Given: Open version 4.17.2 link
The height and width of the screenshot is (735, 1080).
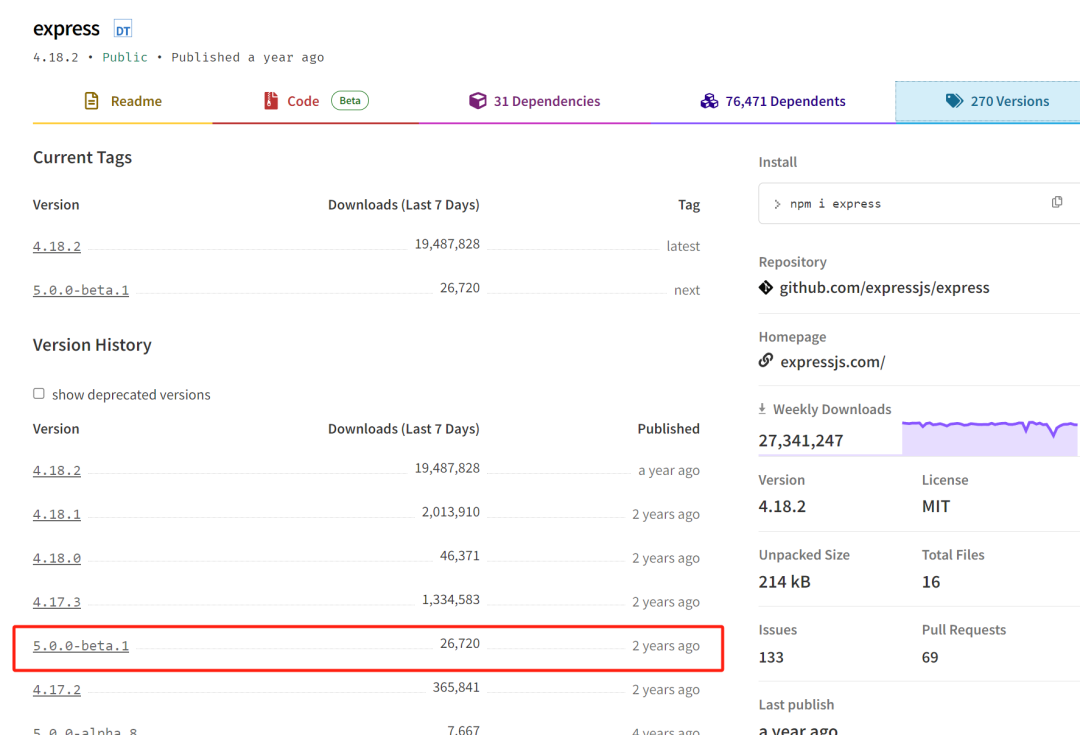Looking at the screenshot, I should tap(56, 690).
